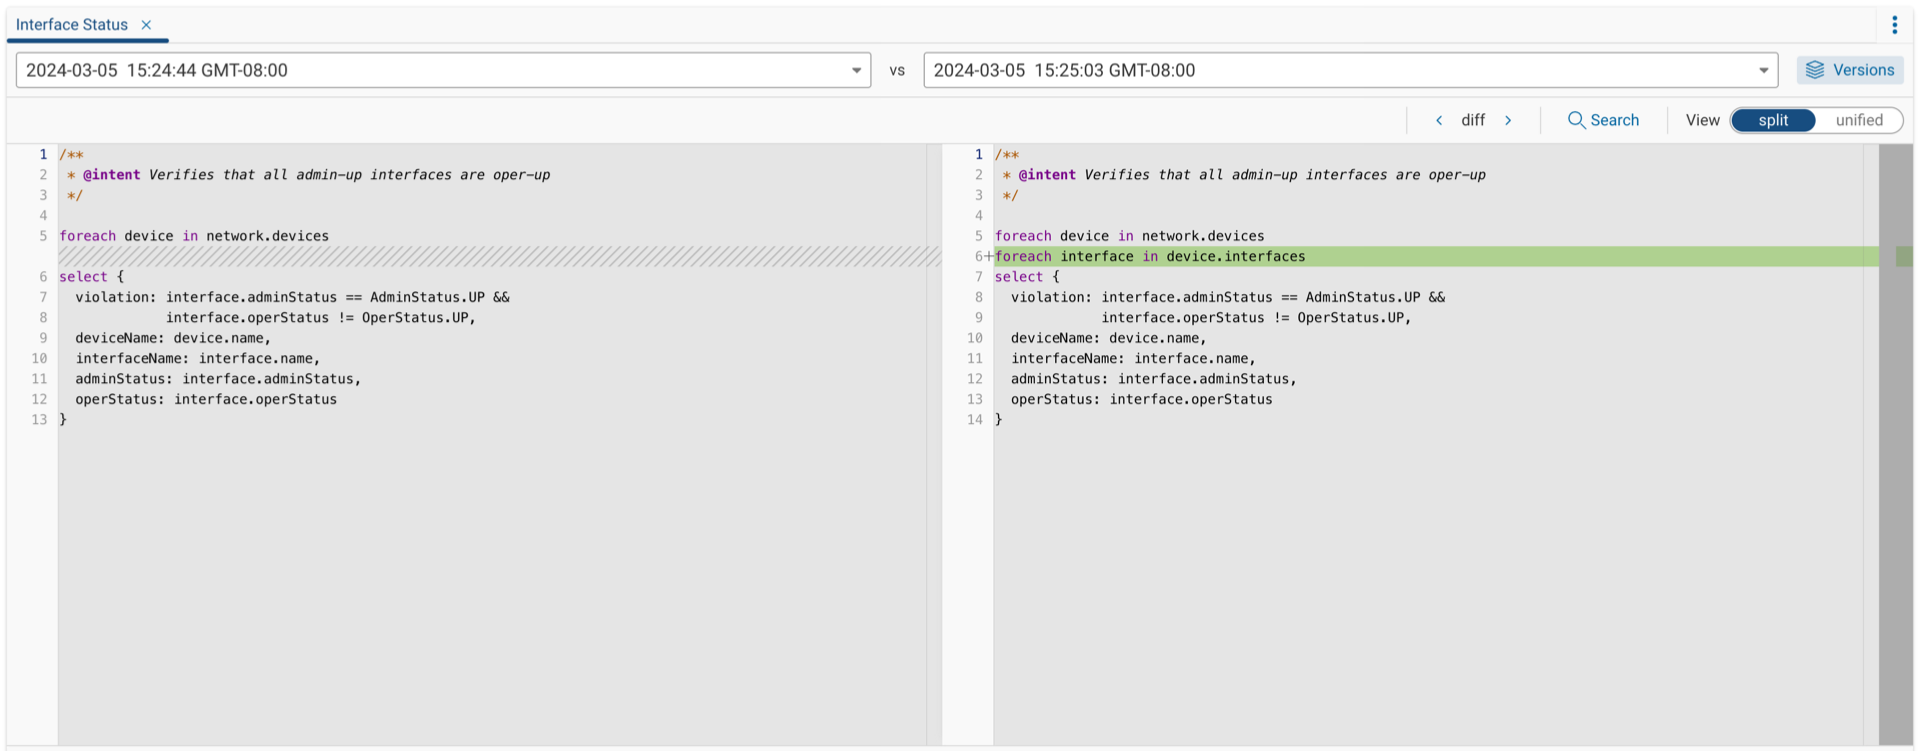Open right version dropdown 15:25:03
Screen dimensions: 1920x751
tap(1350, 70)
